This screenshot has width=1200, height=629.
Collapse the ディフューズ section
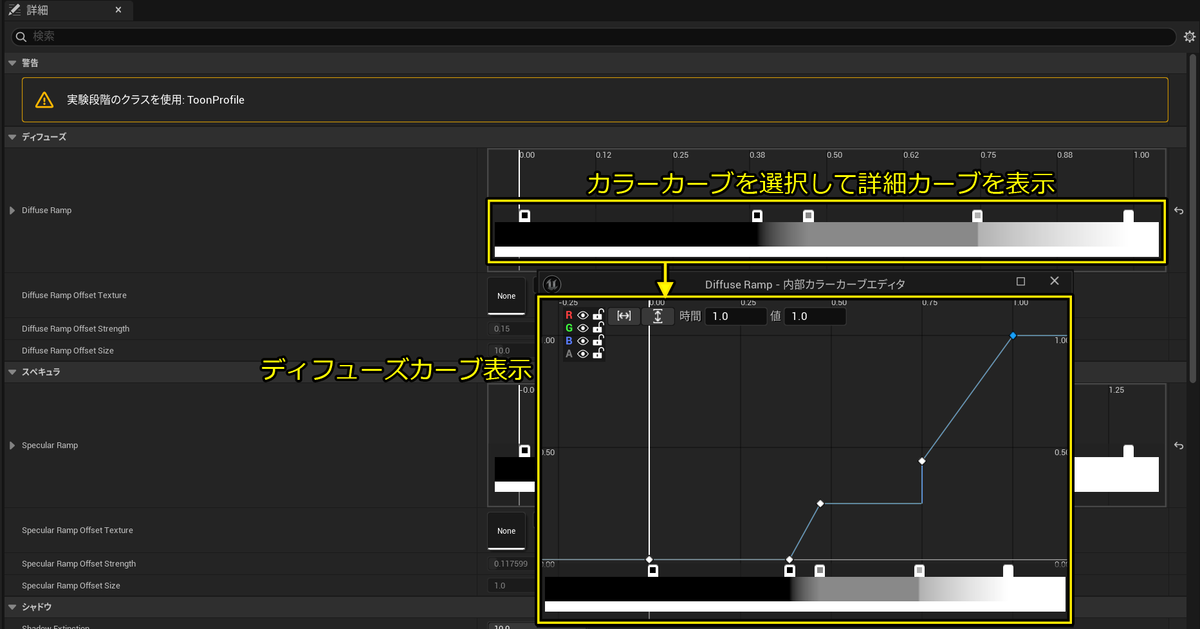click(x=12, y=136)
